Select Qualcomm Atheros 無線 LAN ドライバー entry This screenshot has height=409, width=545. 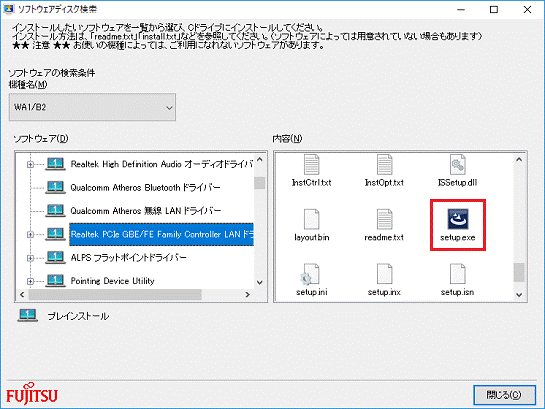pyautogui.click(x=146, y=211)
